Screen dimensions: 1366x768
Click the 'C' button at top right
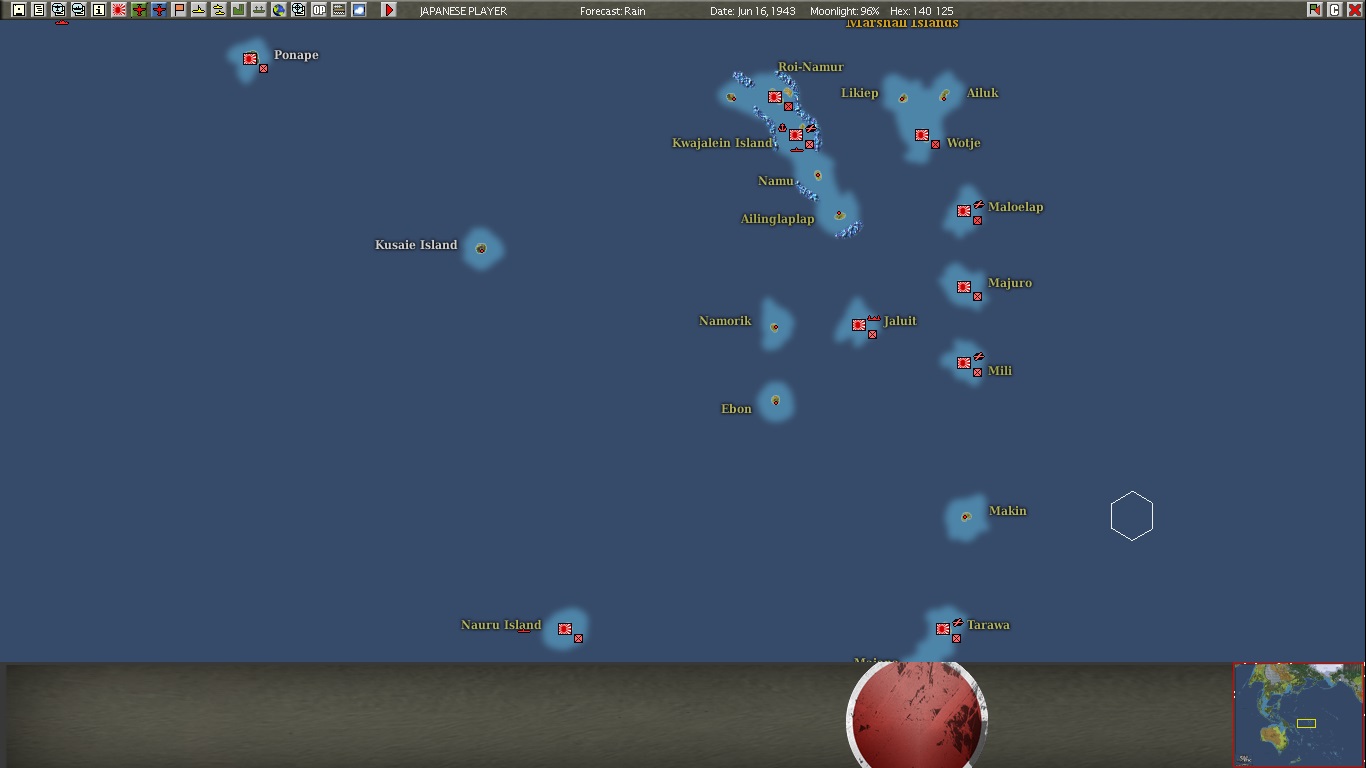tap(1334, 10)
